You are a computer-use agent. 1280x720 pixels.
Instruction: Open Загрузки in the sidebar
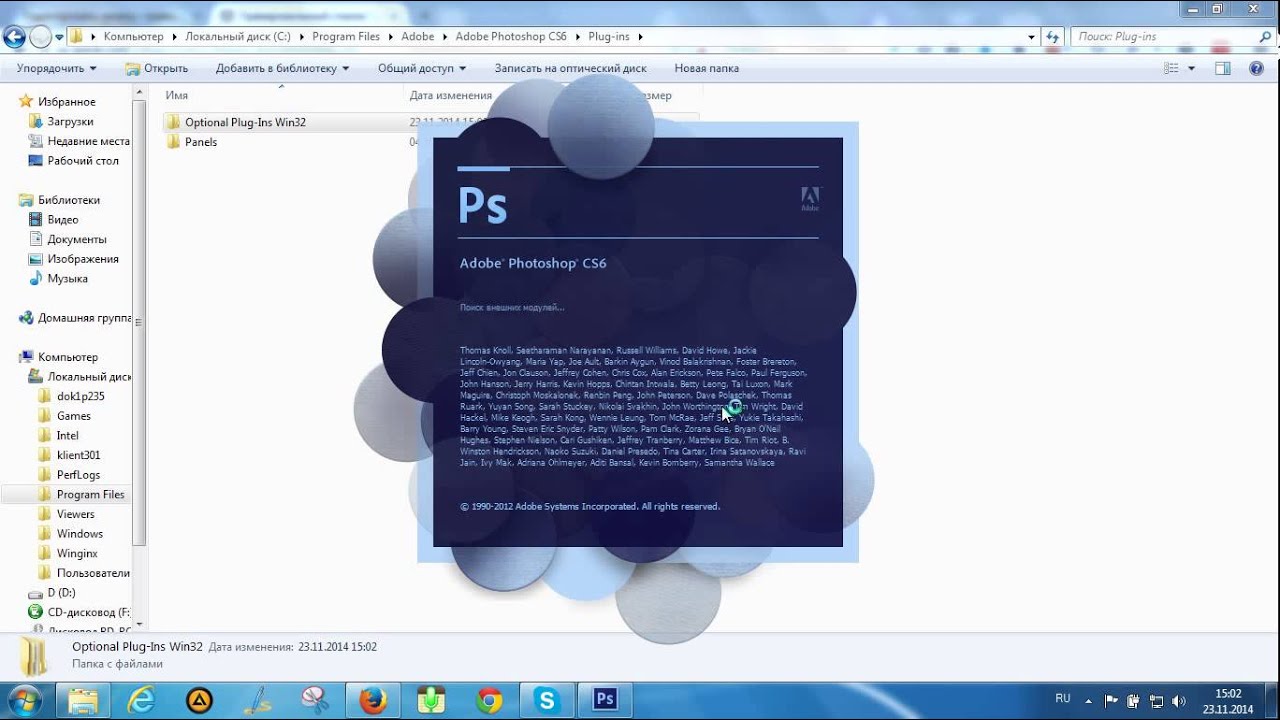click(x=70, y=121)
